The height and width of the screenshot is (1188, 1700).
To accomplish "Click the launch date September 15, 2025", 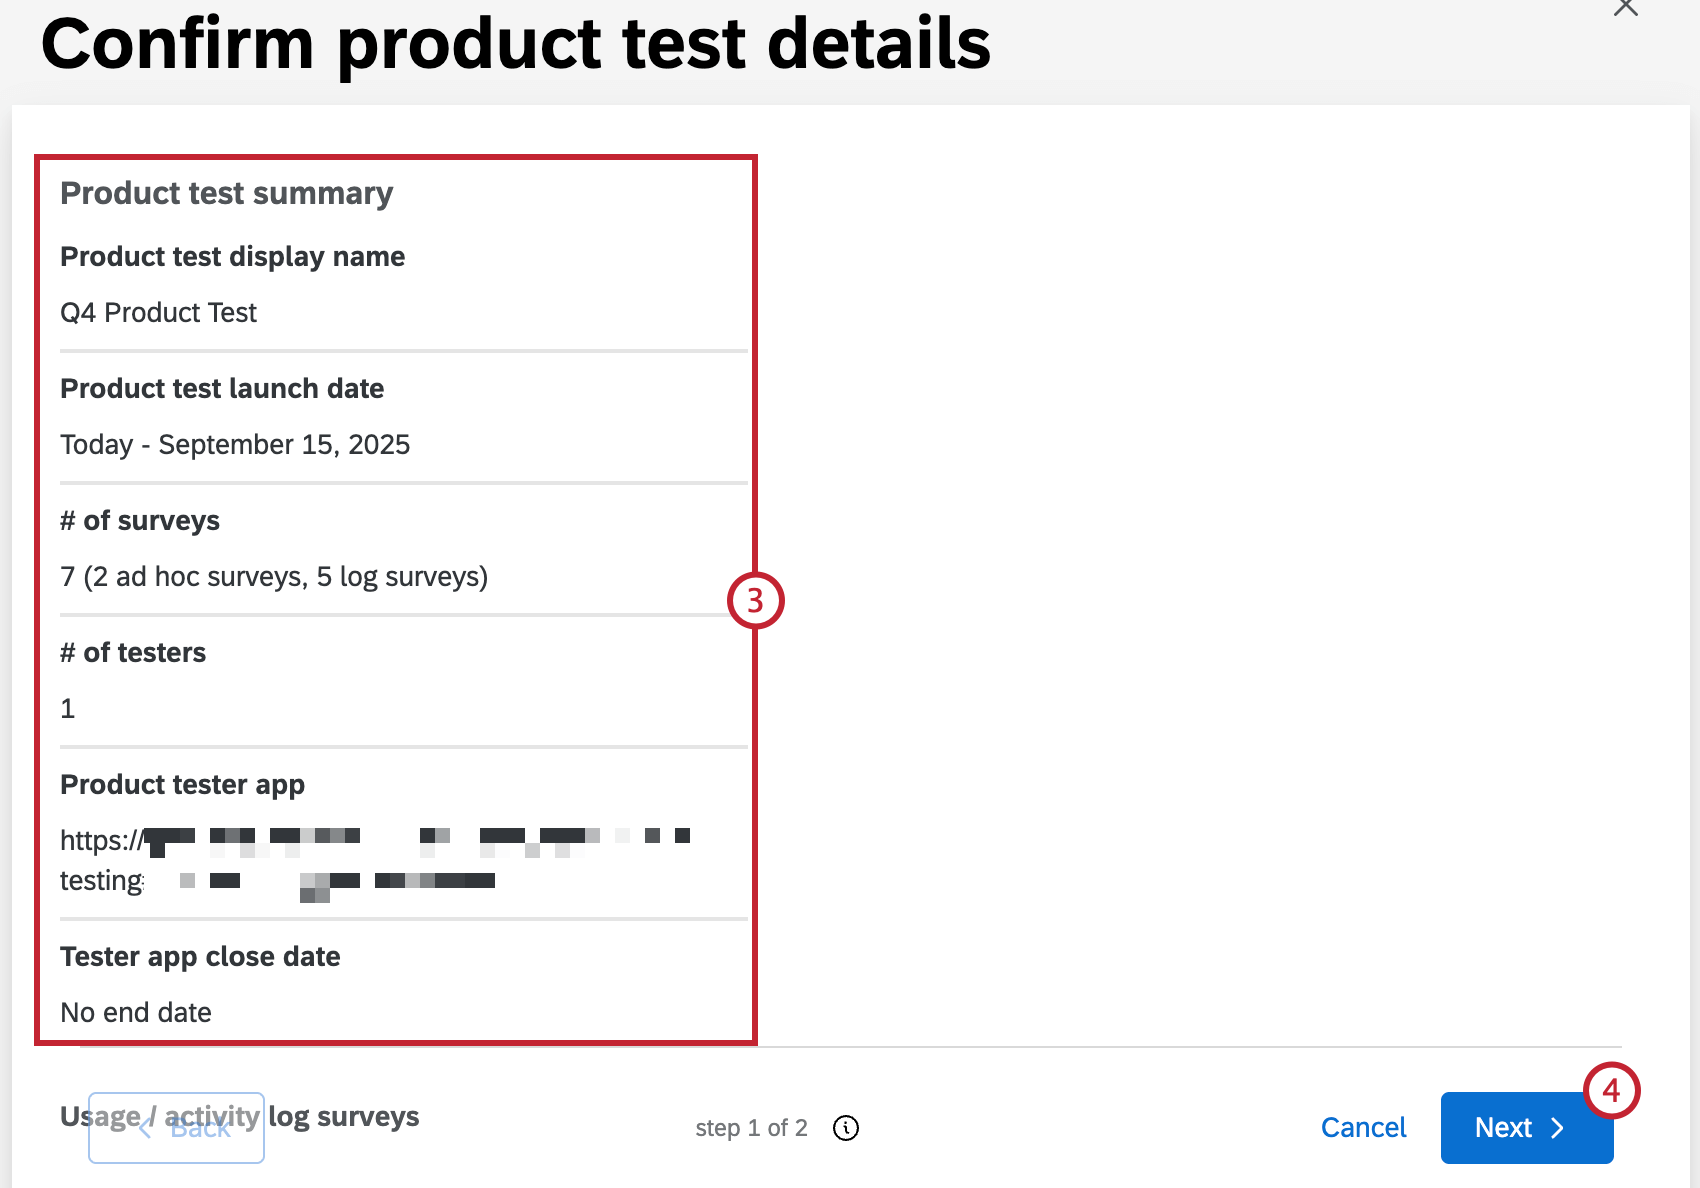I will point(235,444).
